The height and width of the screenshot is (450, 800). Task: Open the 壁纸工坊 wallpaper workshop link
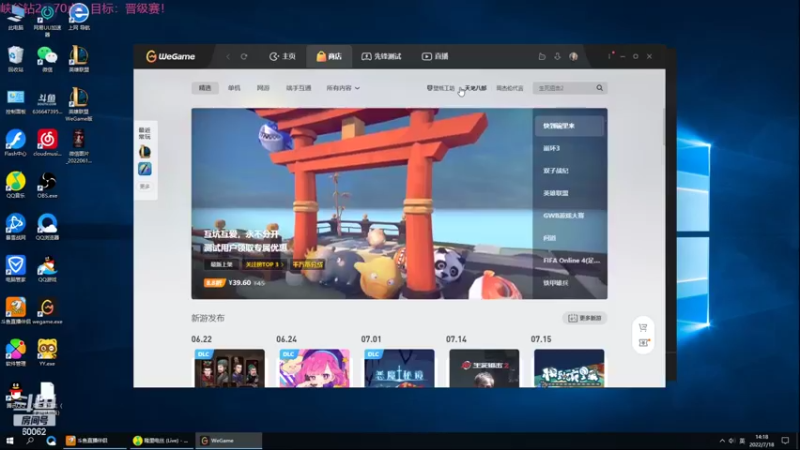[x=441, y=88]
